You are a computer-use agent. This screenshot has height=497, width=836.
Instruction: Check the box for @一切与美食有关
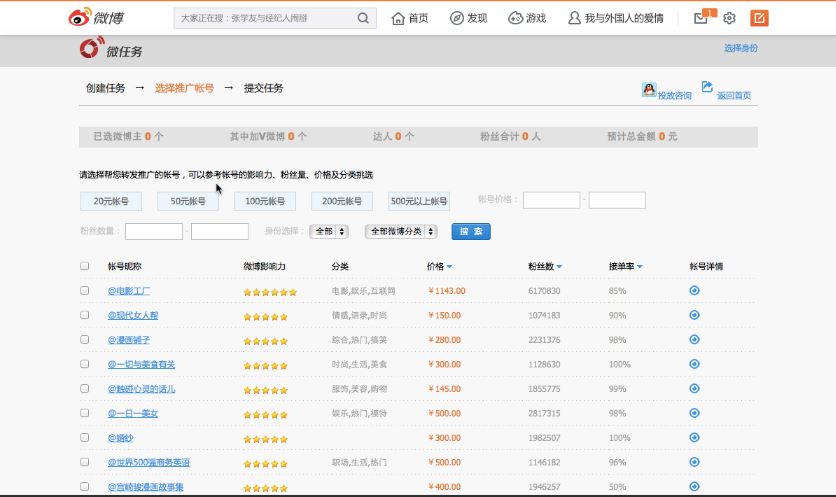84,364
